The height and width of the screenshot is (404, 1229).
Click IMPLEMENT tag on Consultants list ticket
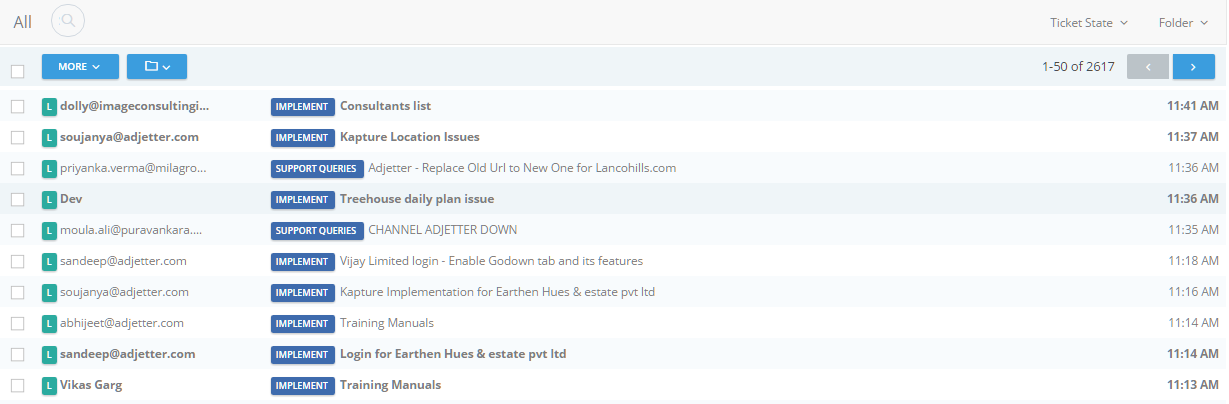tap(302, 106)
